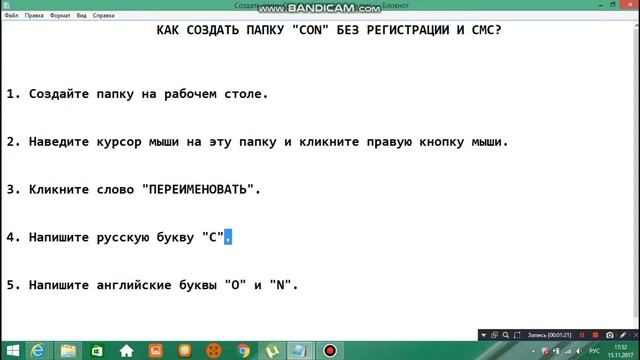Take a screenshot with Bandicam camera icon
Image resolution: width=640 pixels, height=360 pixels.
[609, 335]
